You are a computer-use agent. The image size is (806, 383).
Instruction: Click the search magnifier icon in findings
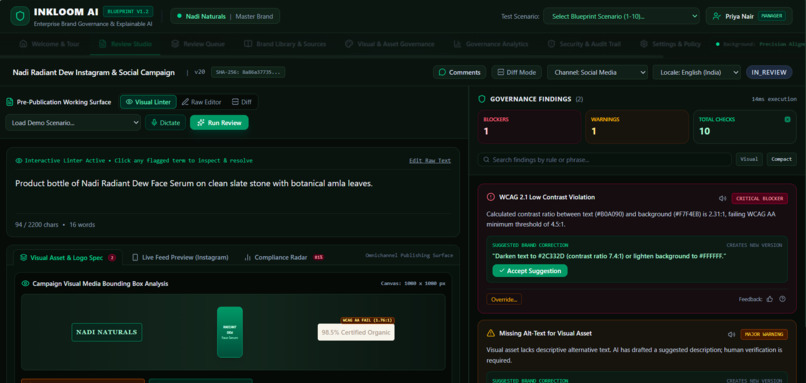486,159
